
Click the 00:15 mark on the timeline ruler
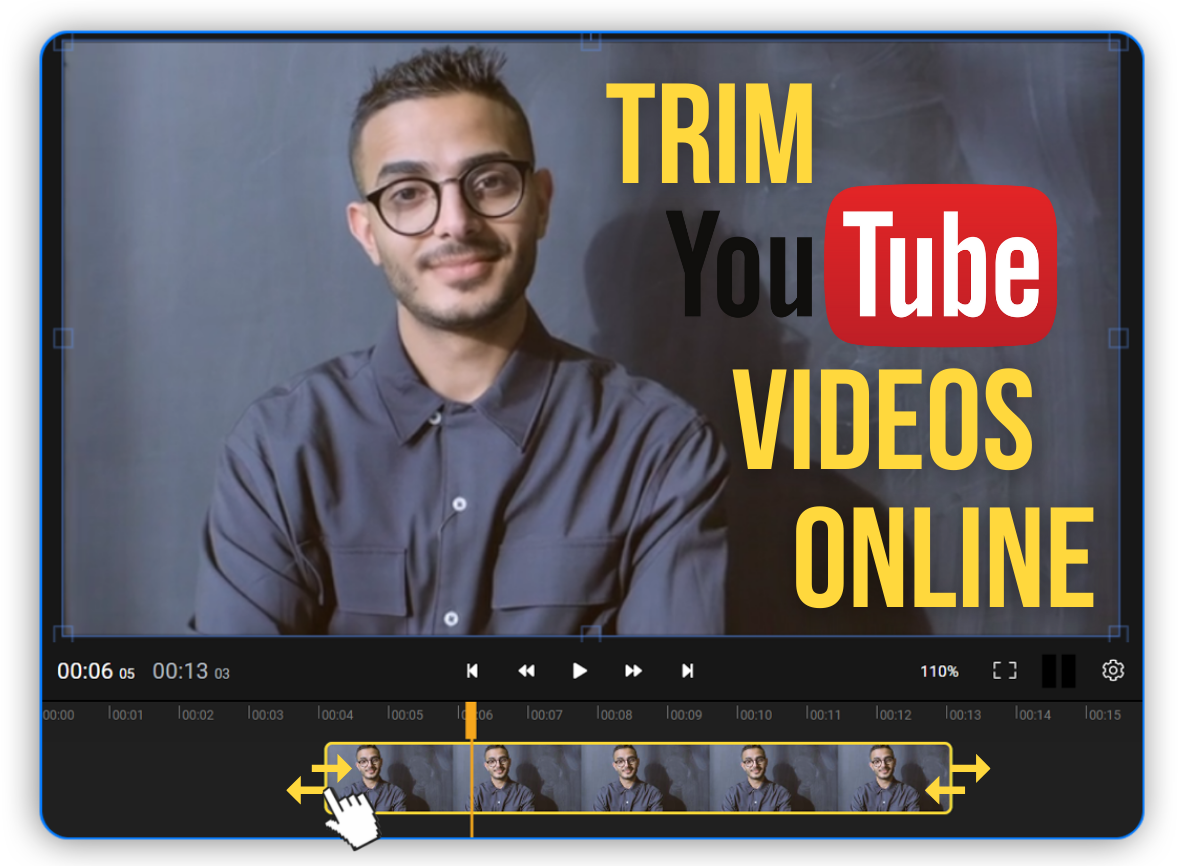click(x=1103, y=714)
